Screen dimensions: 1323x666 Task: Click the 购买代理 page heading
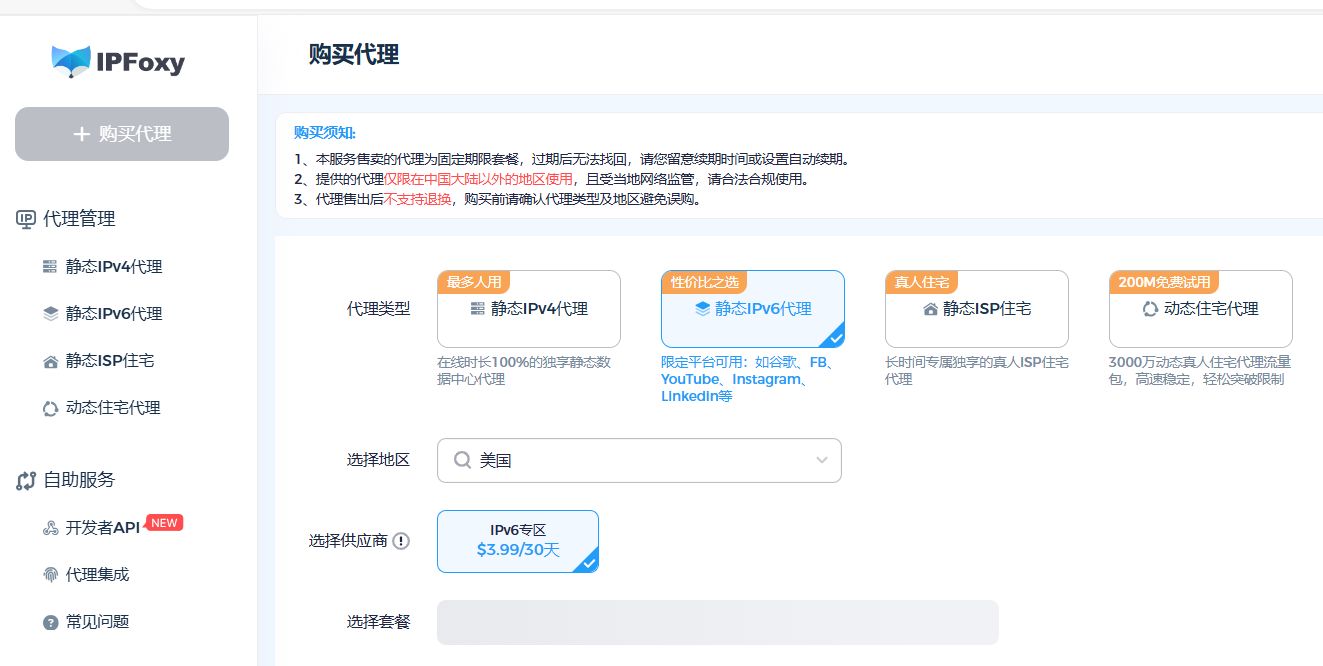click(354, 55)
